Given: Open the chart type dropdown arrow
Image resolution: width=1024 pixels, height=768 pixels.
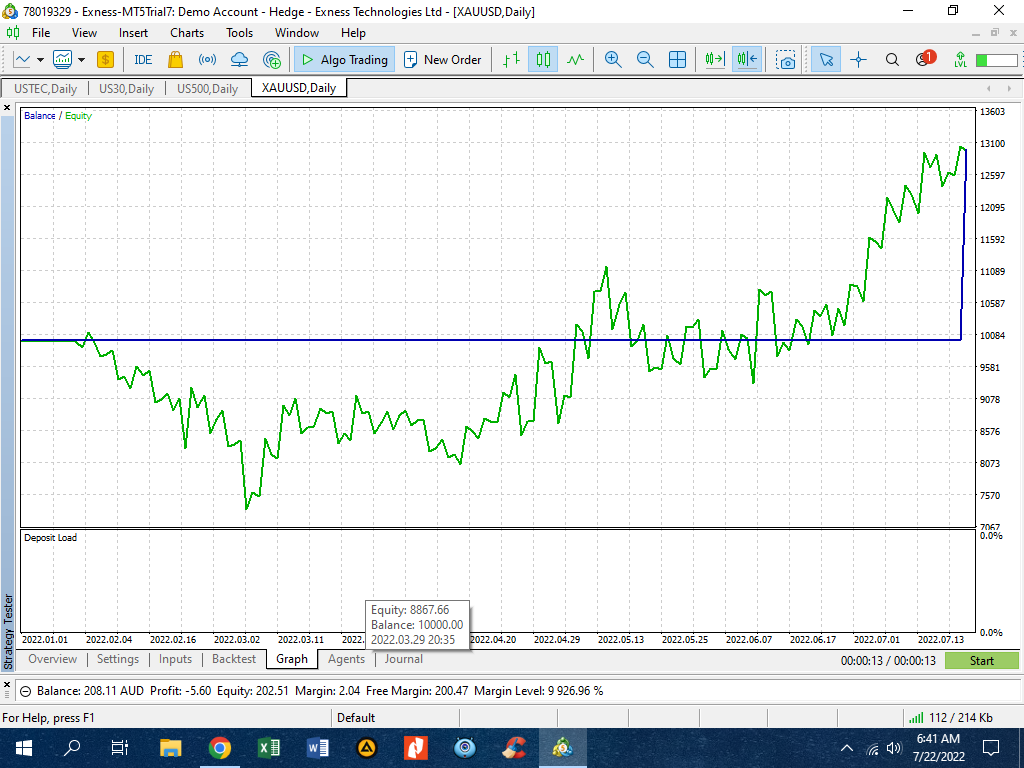Looking at the screenshot, I should coord(40,60).
